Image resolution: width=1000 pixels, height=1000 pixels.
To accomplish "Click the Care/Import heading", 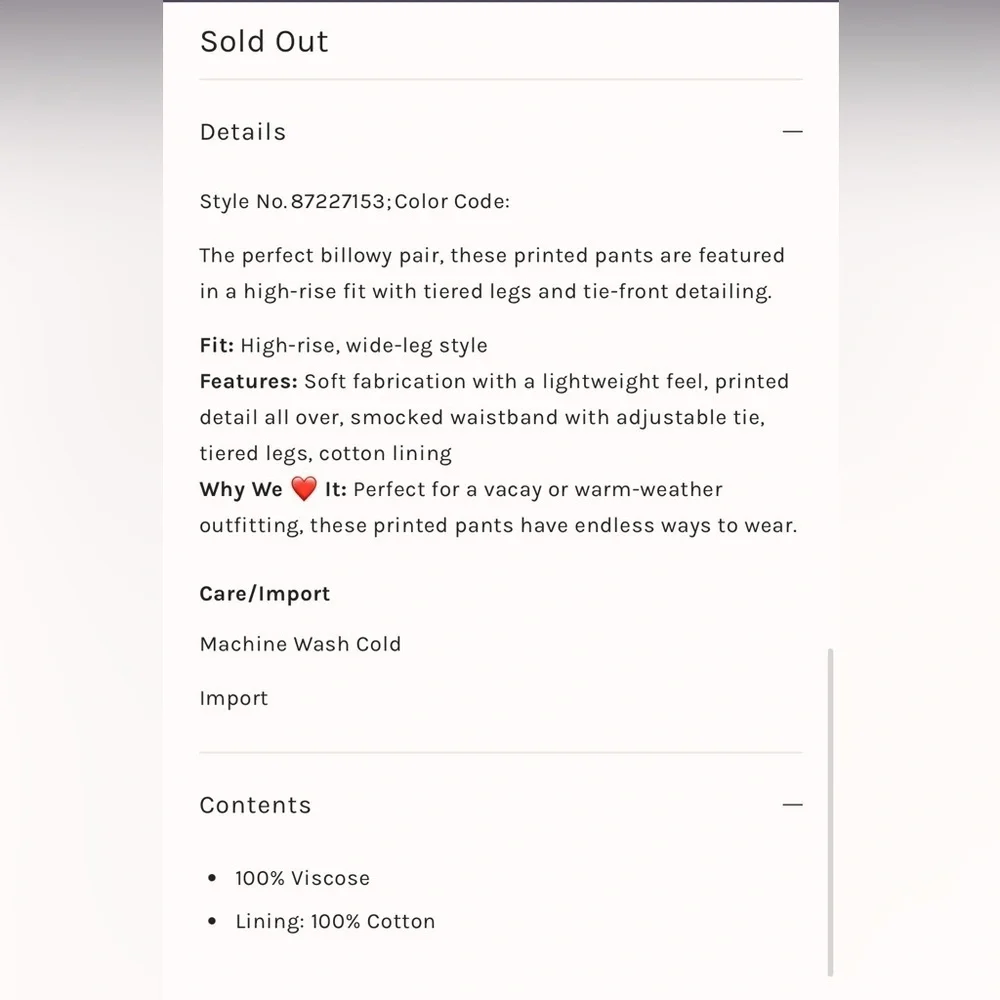I will 265,594.
